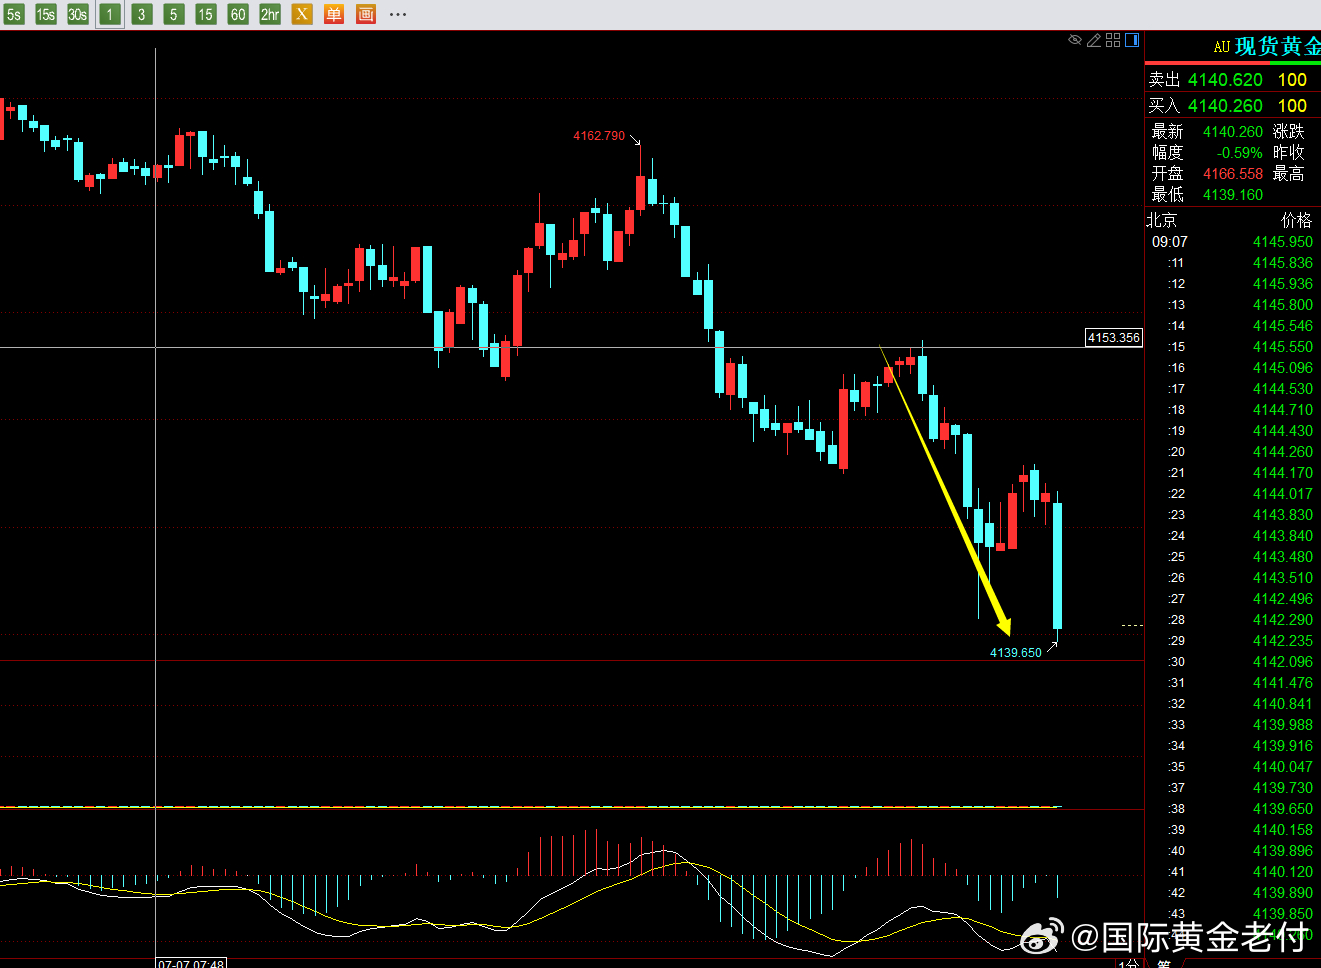Open the 画 drawing tools icon
Viewport: 1321px width, 968px height.
click(366, 14)
